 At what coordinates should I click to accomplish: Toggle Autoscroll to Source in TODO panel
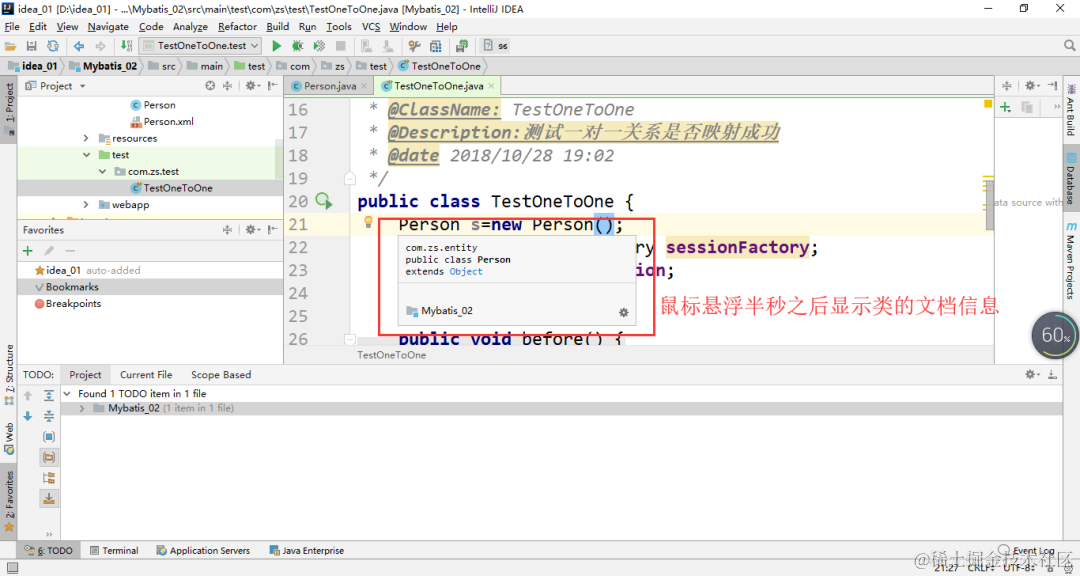pyautogui.click(x=49, y=499)
